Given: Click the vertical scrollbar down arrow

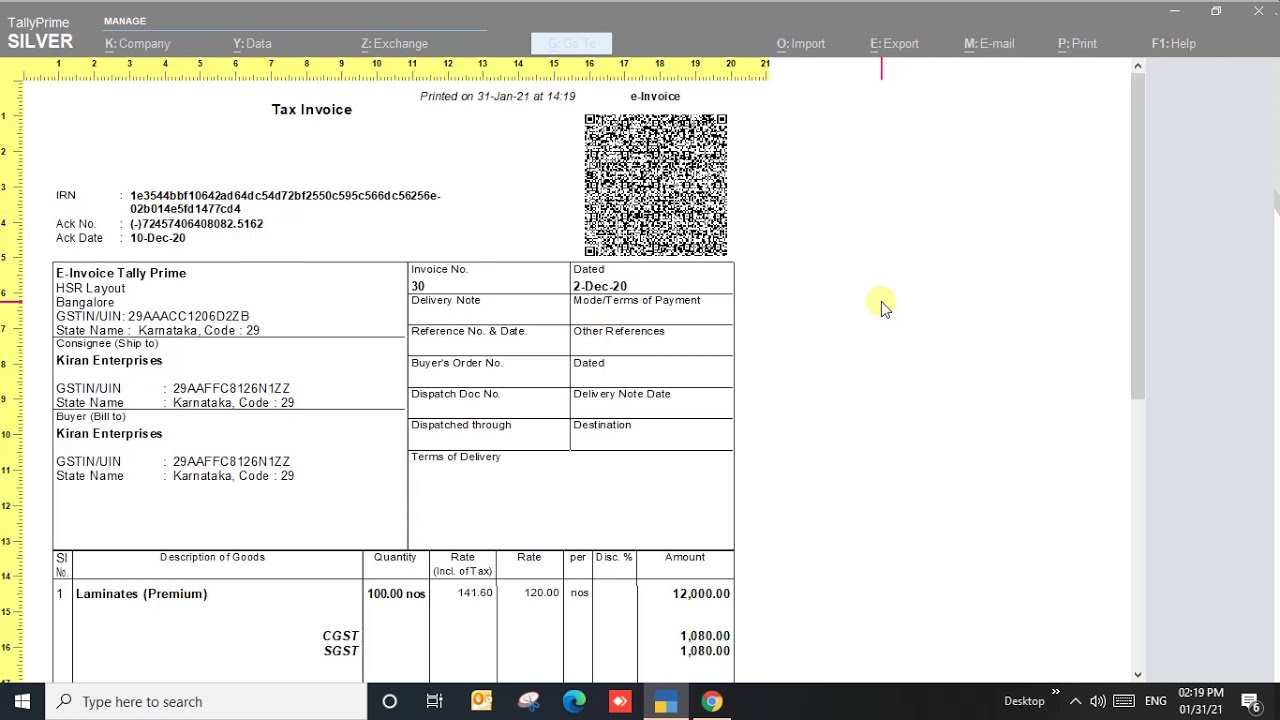Looking at the screenshot, I should pyautogui.click(x=1137, y=675).
